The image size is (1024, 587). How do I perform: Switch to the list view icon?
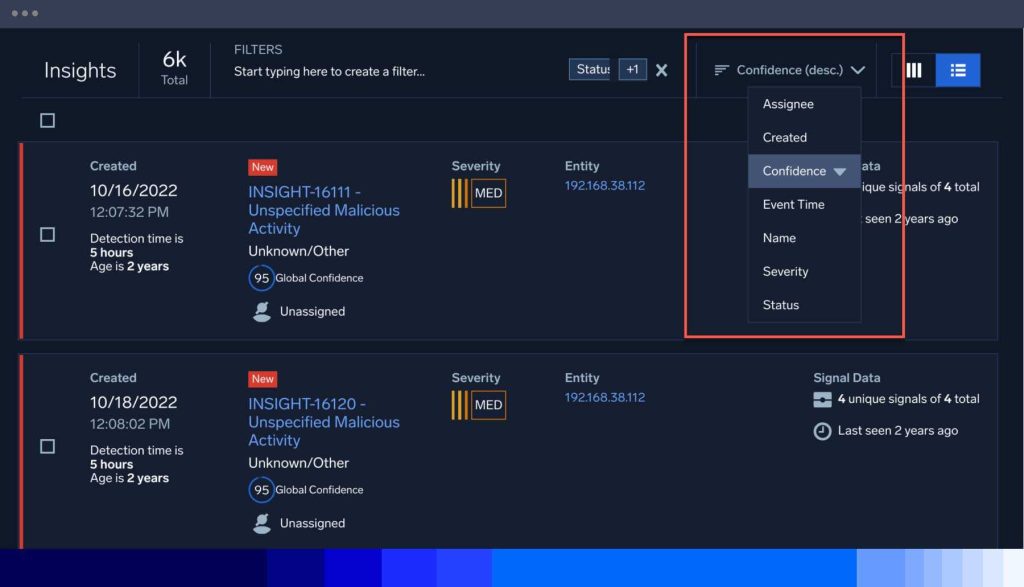coord(958,70)
